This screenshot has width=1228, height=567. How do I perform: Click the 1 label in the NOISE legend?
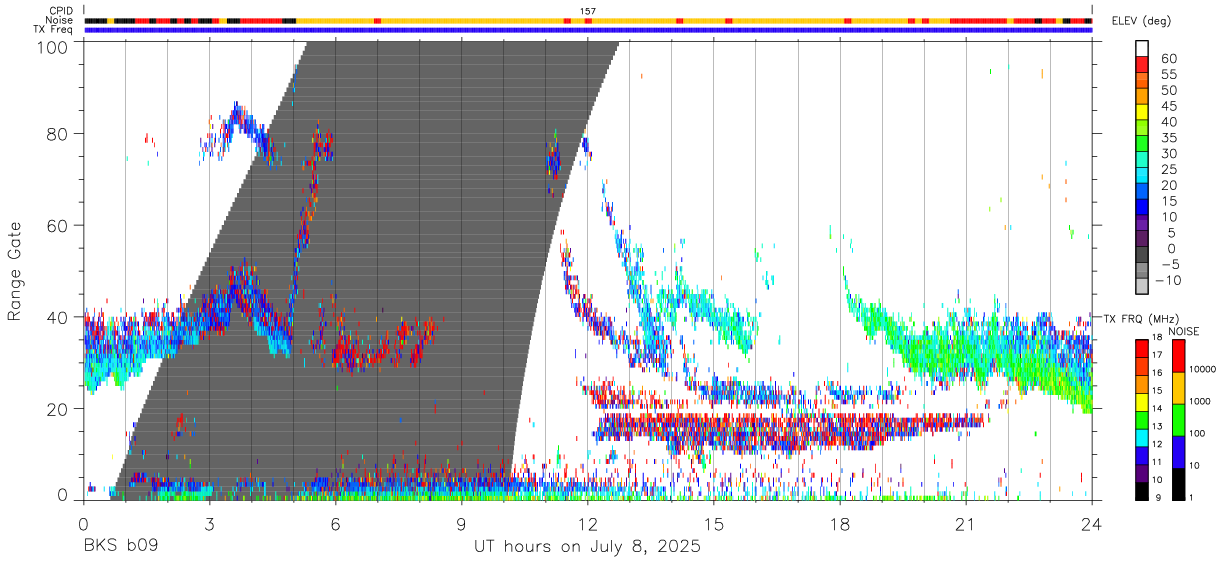[1189, 497]
